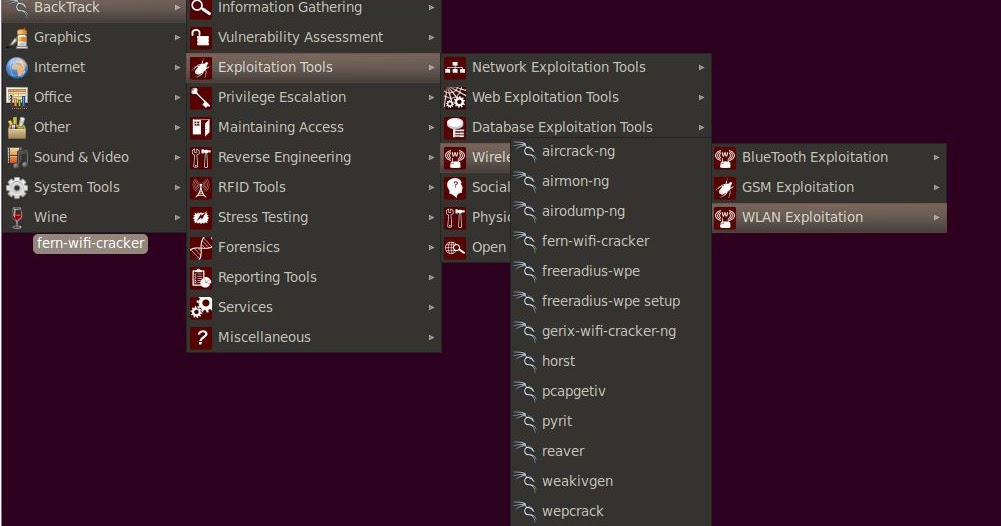
Task: Launch airodump-ng from the list
Action: (x=611, y=211)
